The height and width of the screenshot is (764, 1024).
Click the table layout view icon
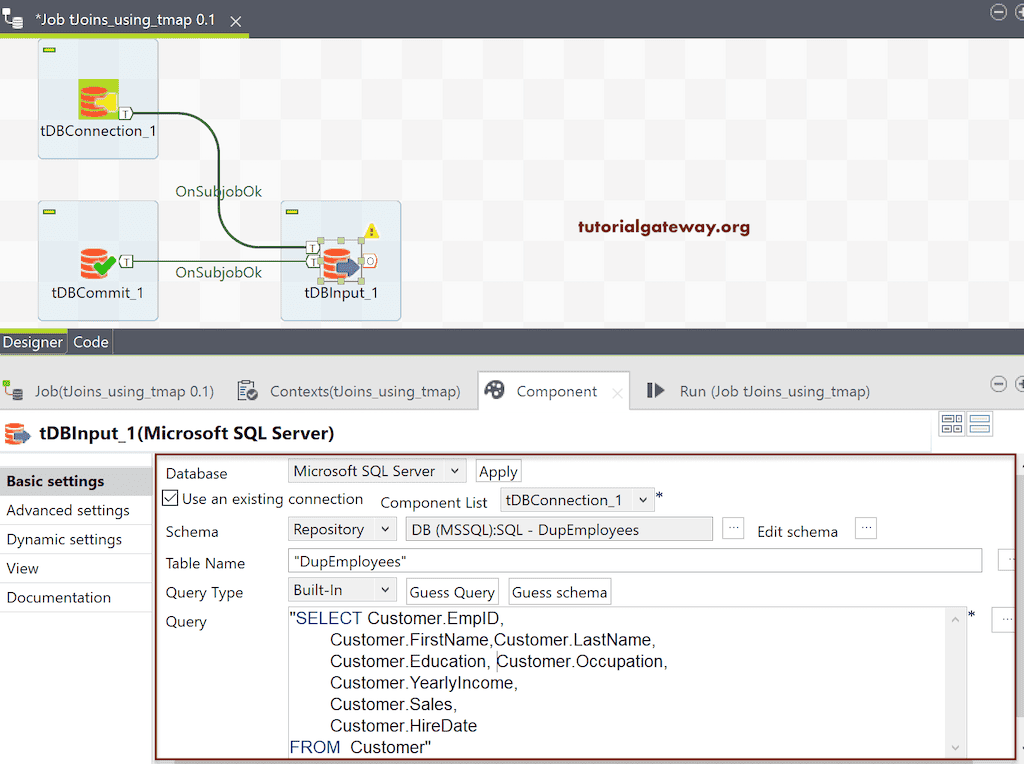[951, 424]
